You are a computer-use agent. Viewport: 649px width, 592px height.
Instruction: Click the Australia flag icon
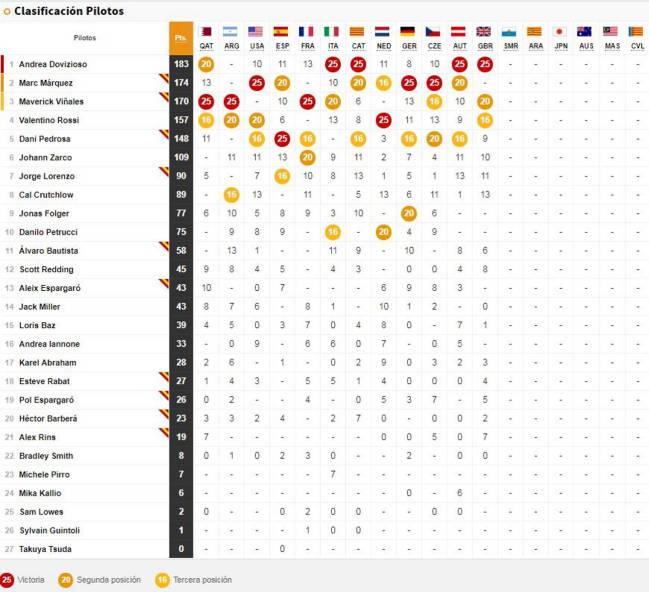click(585, 32)
